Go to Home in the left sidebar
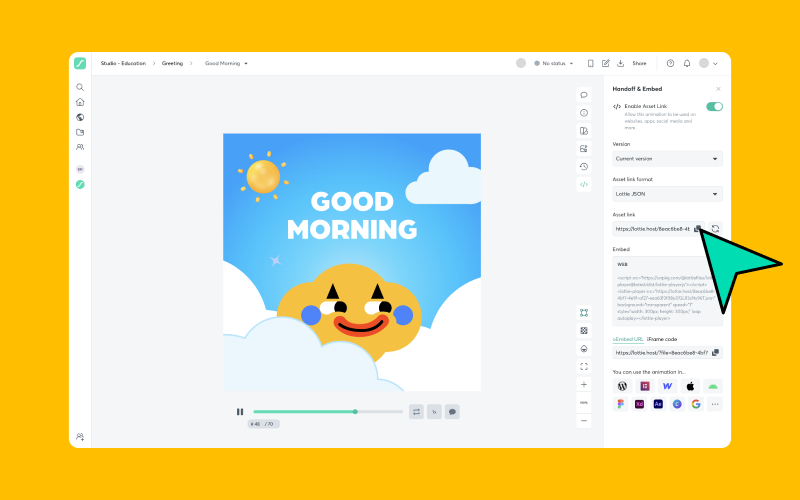Viewport: 800px width, 500px height. 80,102
